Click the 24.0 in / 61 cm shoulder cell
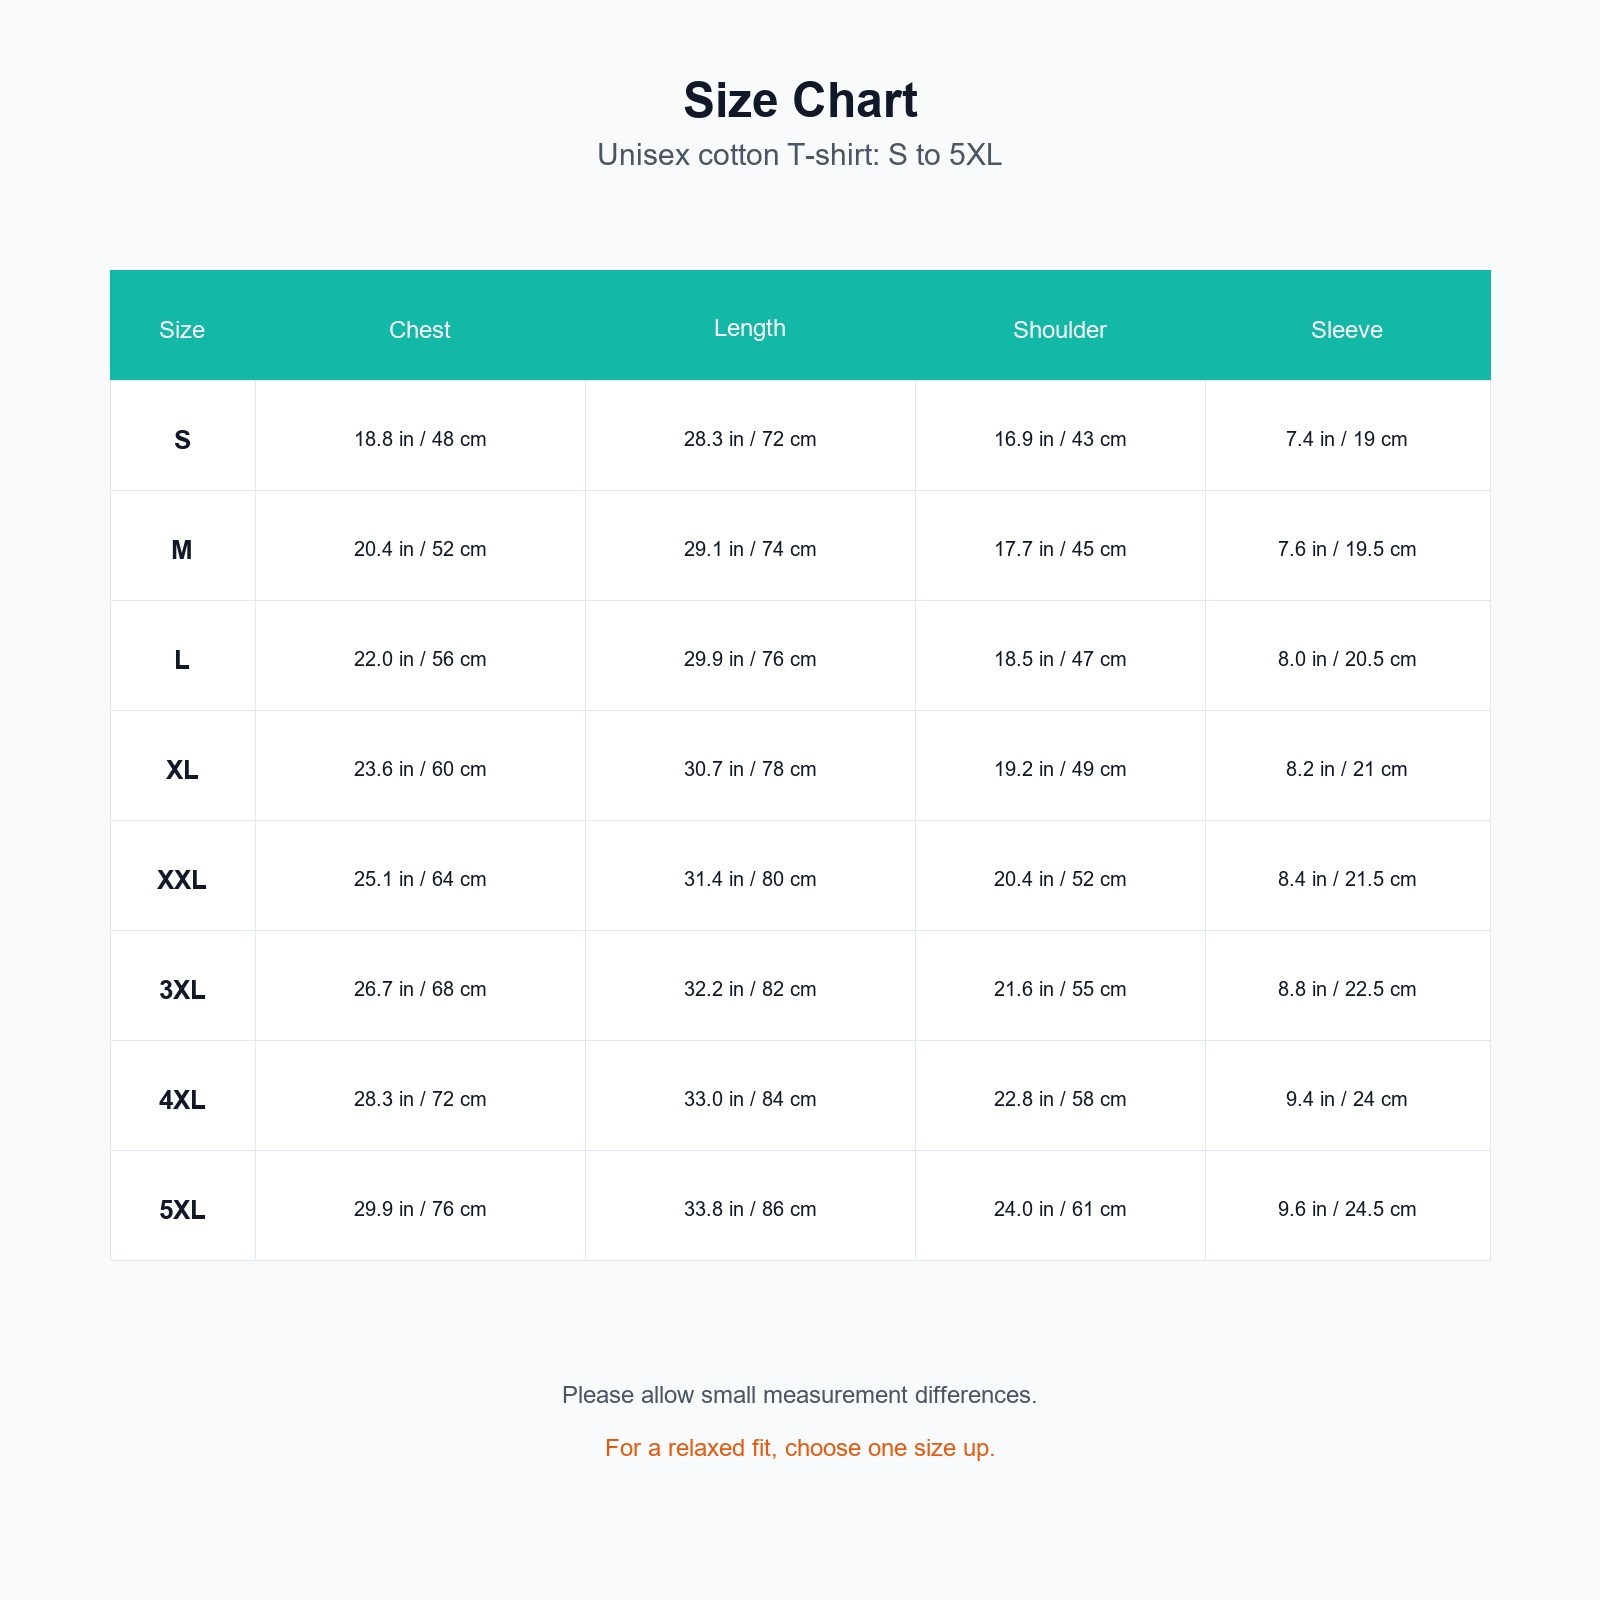Viewport: 1600px width, 1600px height. tap(1060, 1209)
